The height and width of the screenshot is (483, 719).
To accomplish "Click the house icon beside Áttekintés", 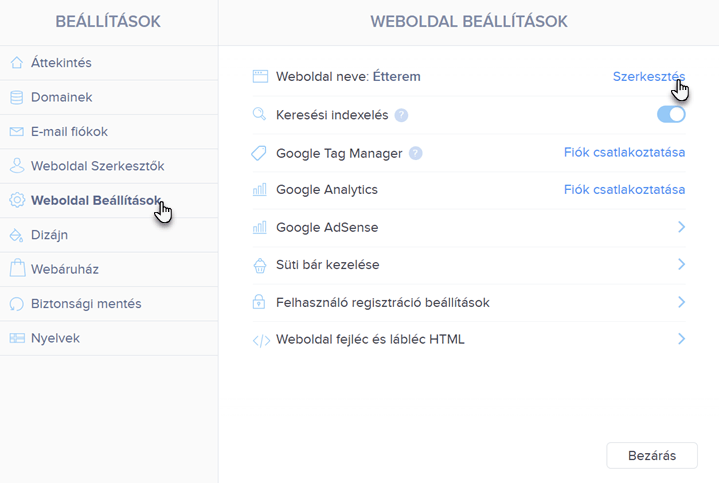I will click(17, 62).
